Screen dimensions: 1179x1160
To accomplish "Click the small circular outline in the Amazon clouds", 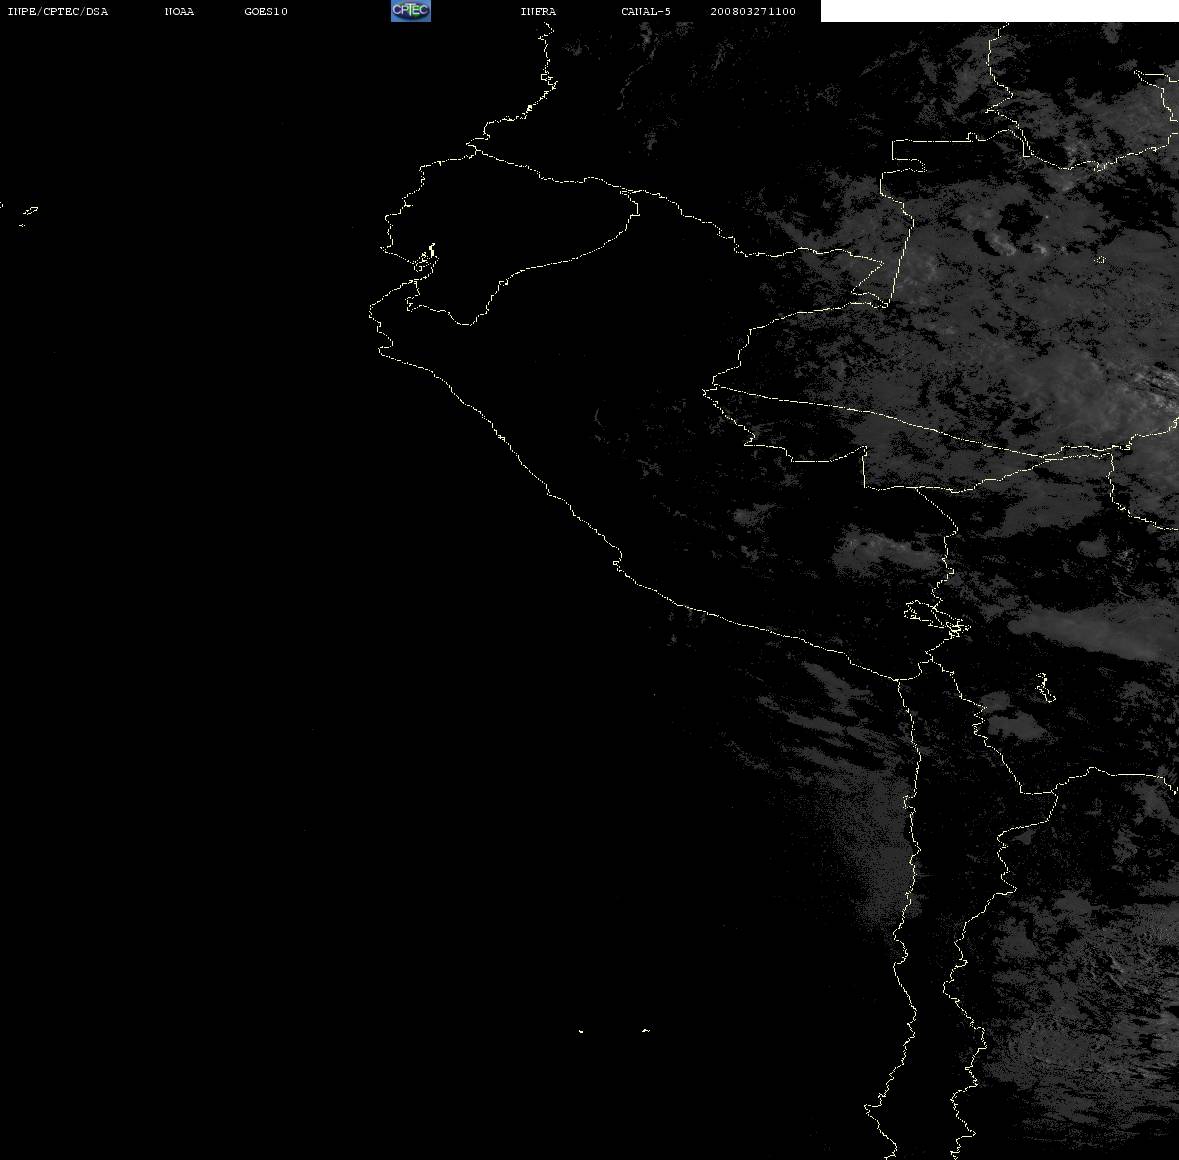I will (1100, 259).
